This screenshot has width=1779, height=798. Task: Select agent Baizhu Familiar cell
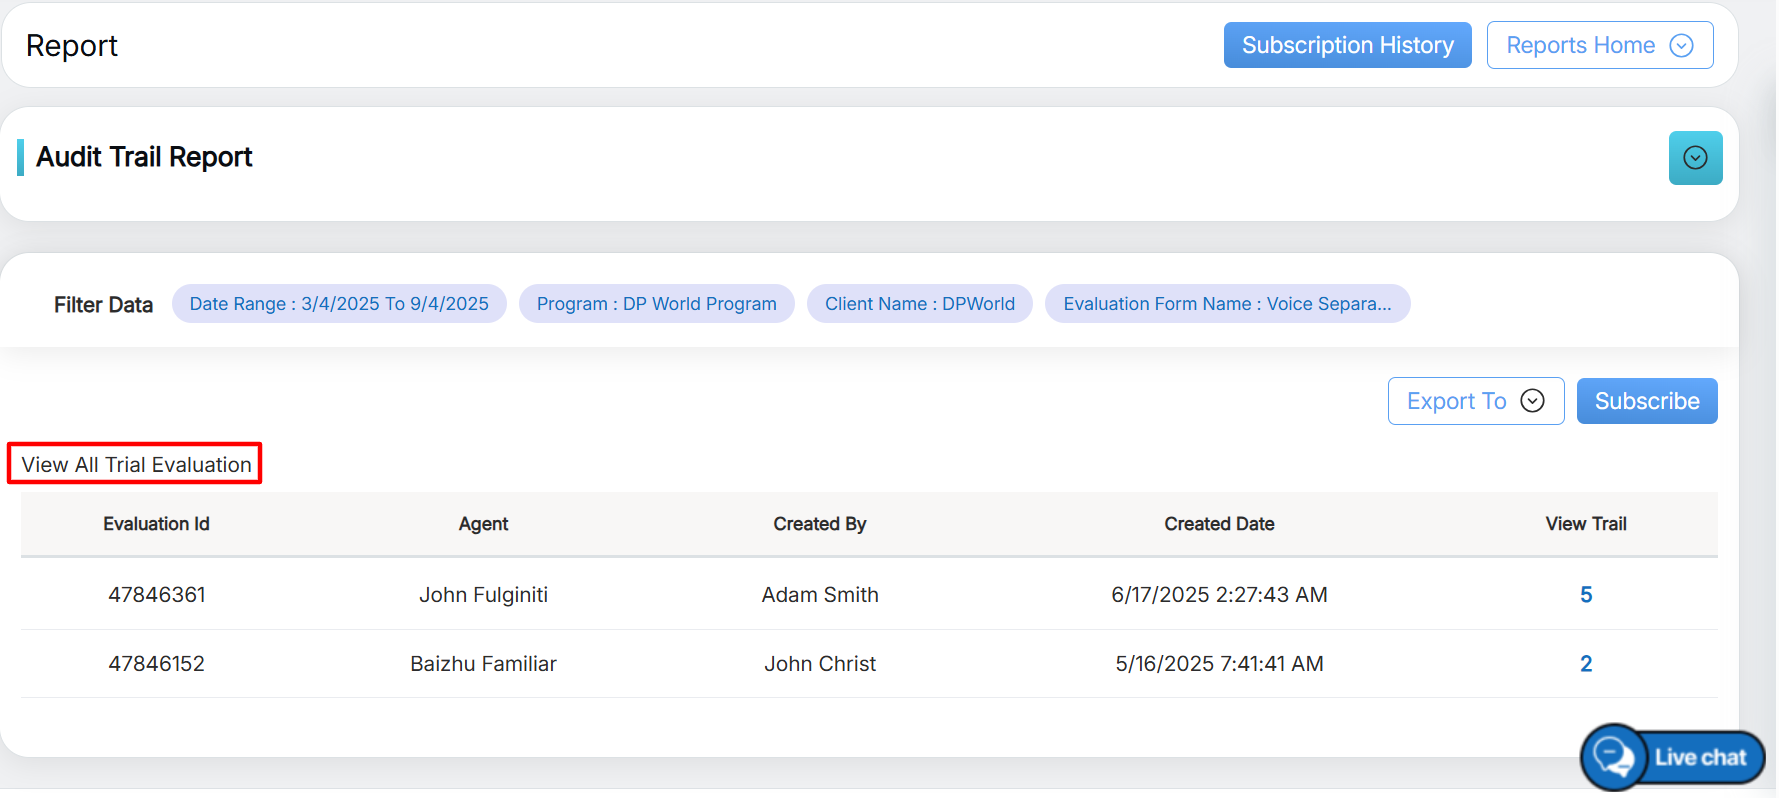tap(483, 664)
